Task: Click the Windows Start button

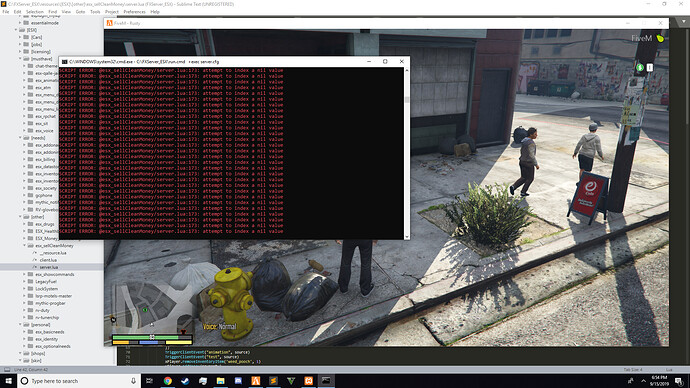Action: (x=8, y=381)
